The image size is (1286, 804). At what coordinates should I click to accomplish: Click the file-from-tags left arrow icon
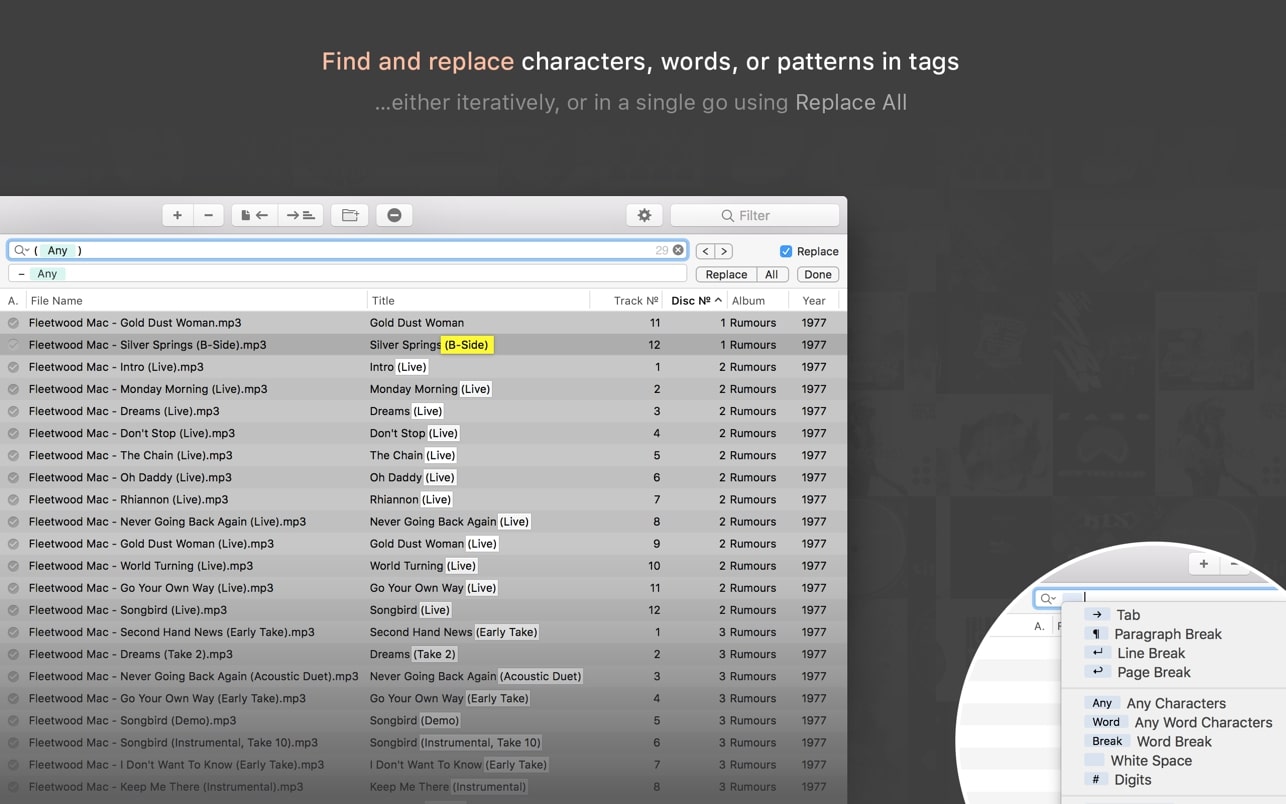(255, 215)
